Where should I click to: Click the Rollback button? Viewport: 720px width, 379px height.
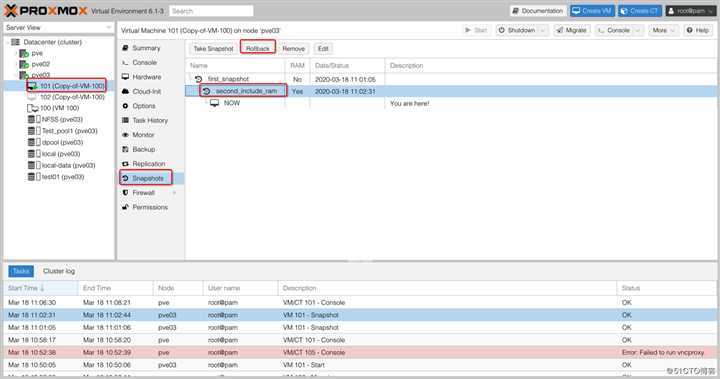pyautogui.click(x=258, y=48)
